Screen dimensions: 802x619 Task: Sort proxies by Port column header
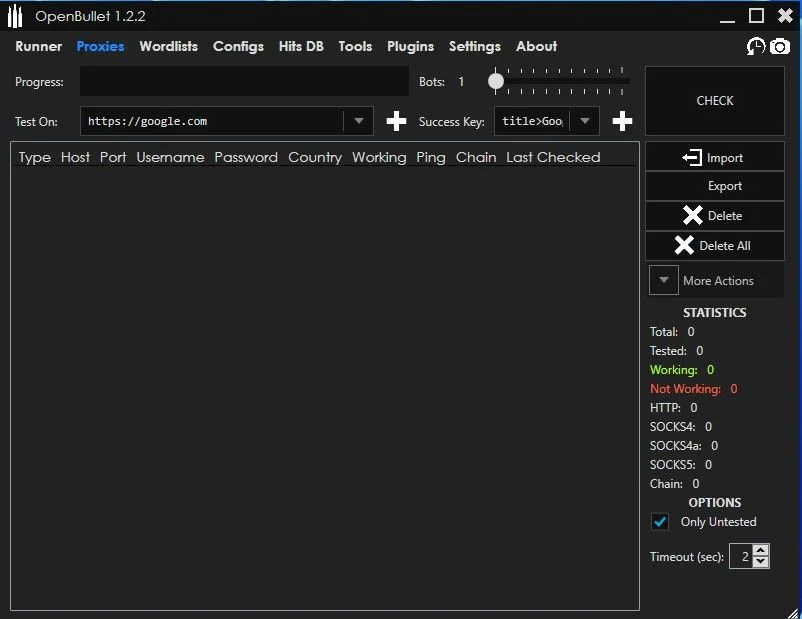(x=113, y=158)
